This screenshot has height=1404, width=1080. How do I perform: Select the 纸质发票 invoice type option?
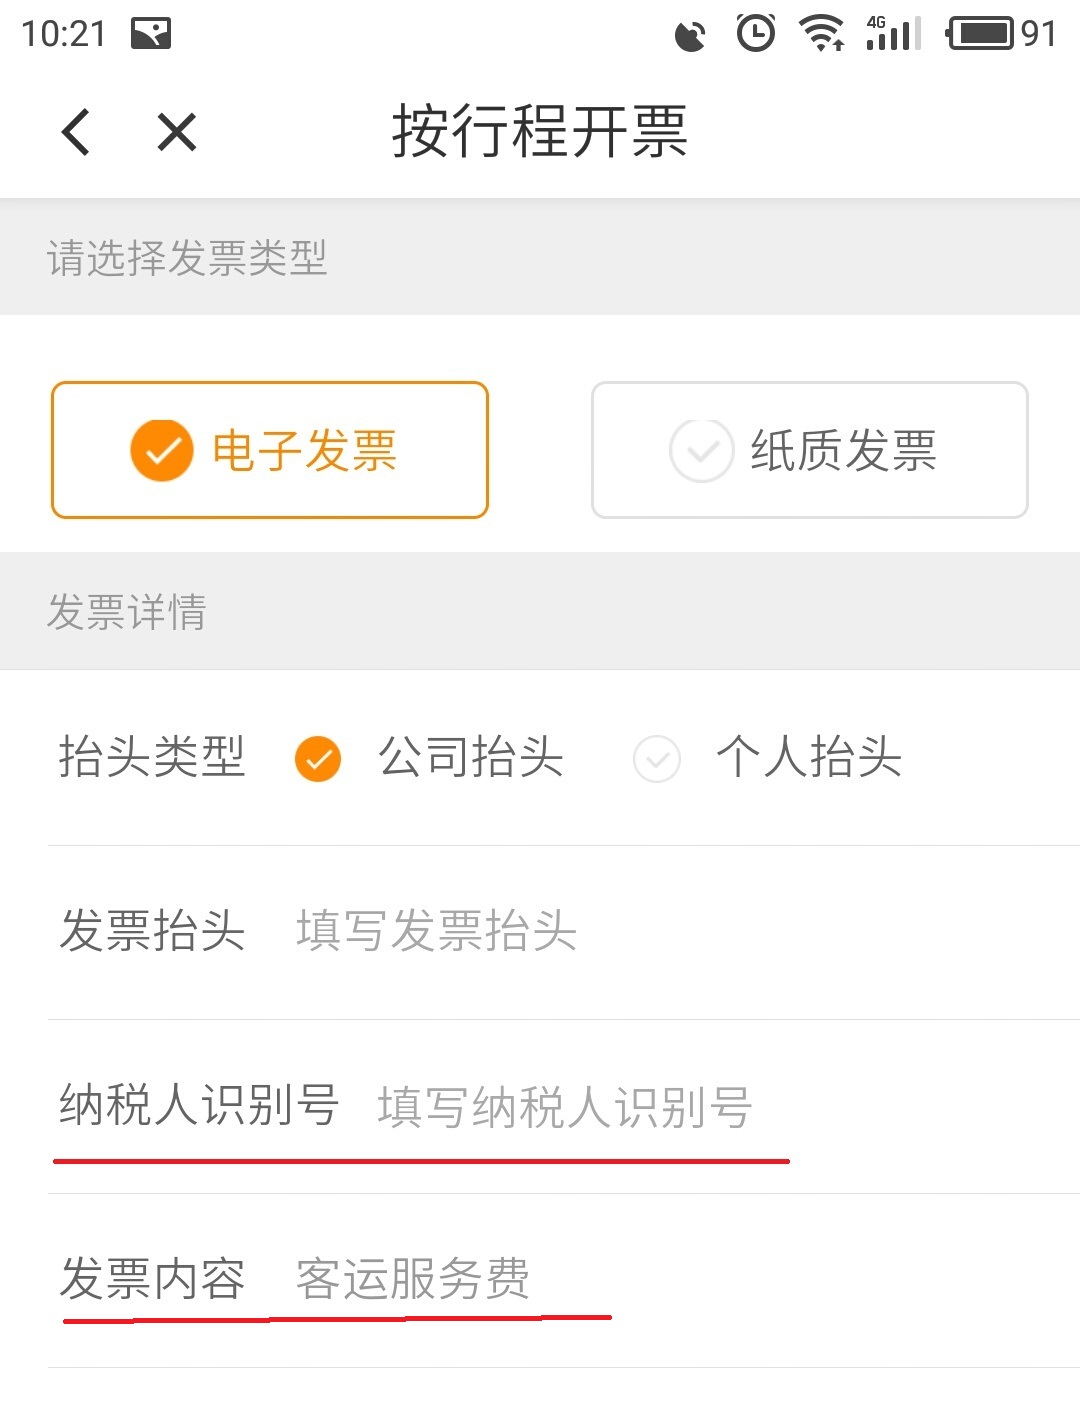(809, 450)
